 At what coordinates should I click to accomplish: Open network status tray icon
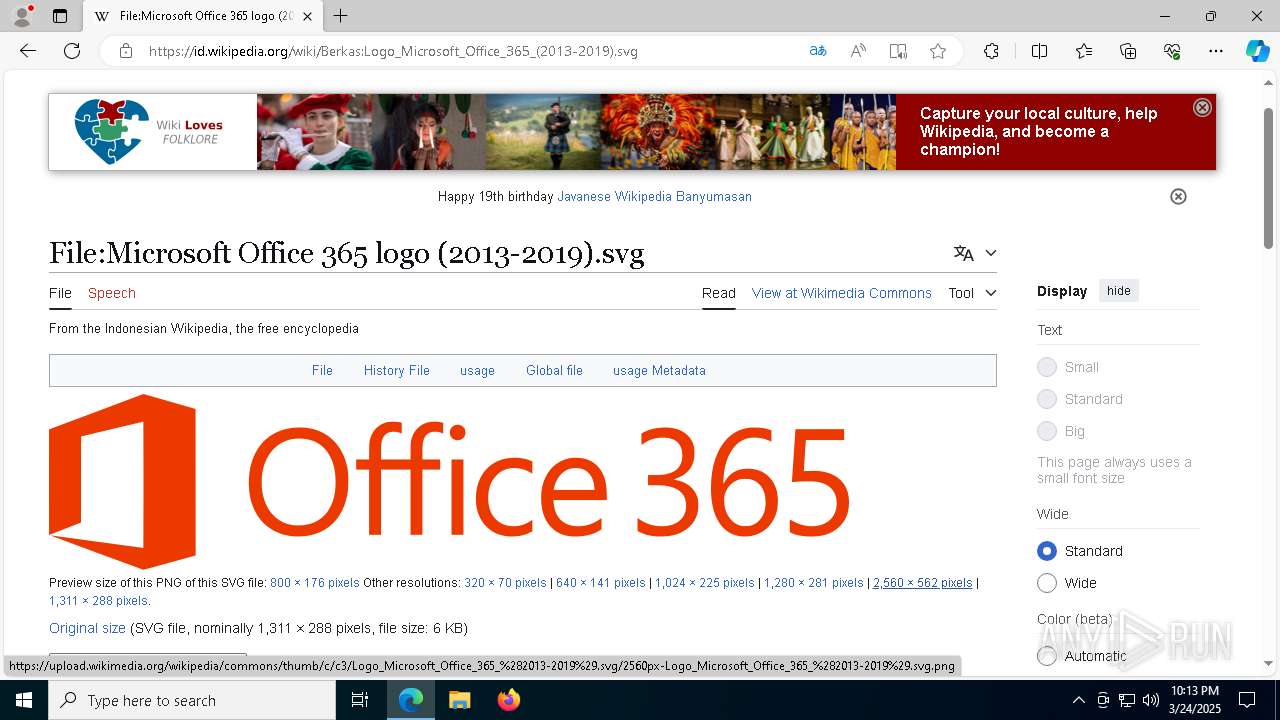tap(1127, 700)
